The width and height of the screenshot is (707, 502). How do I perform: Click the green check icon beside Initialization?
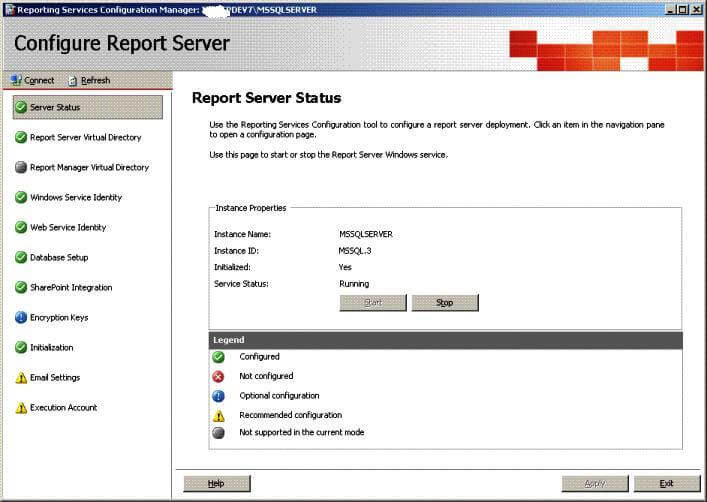21,347
